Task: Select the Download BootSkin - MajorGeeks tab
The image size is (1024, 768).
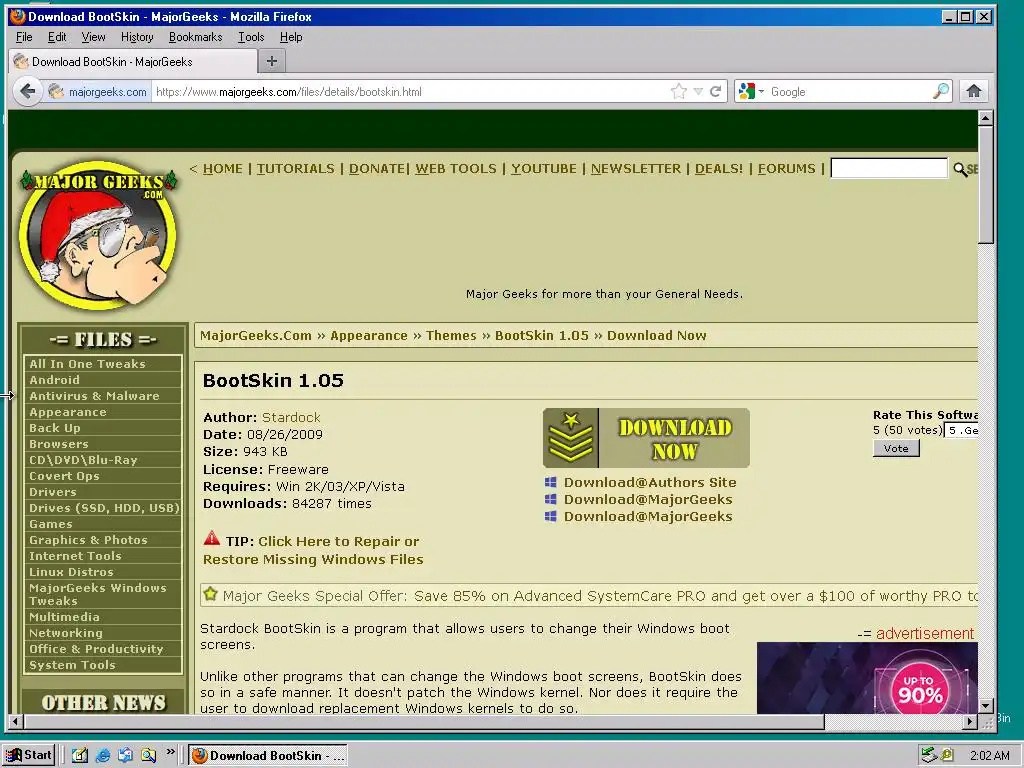Action: [x=133, y=61]
